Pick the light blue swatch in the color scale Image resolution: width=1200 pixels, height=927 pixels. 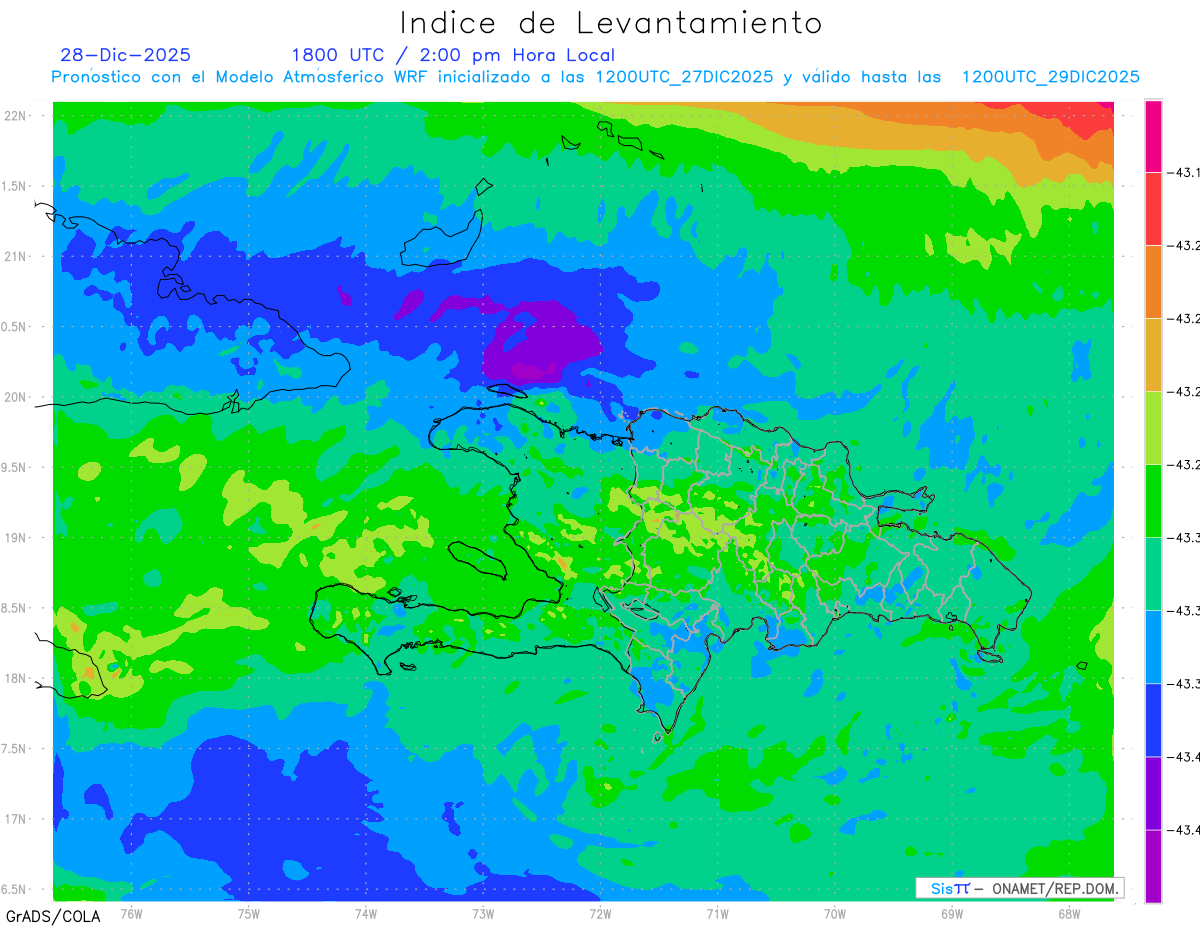1153,647
